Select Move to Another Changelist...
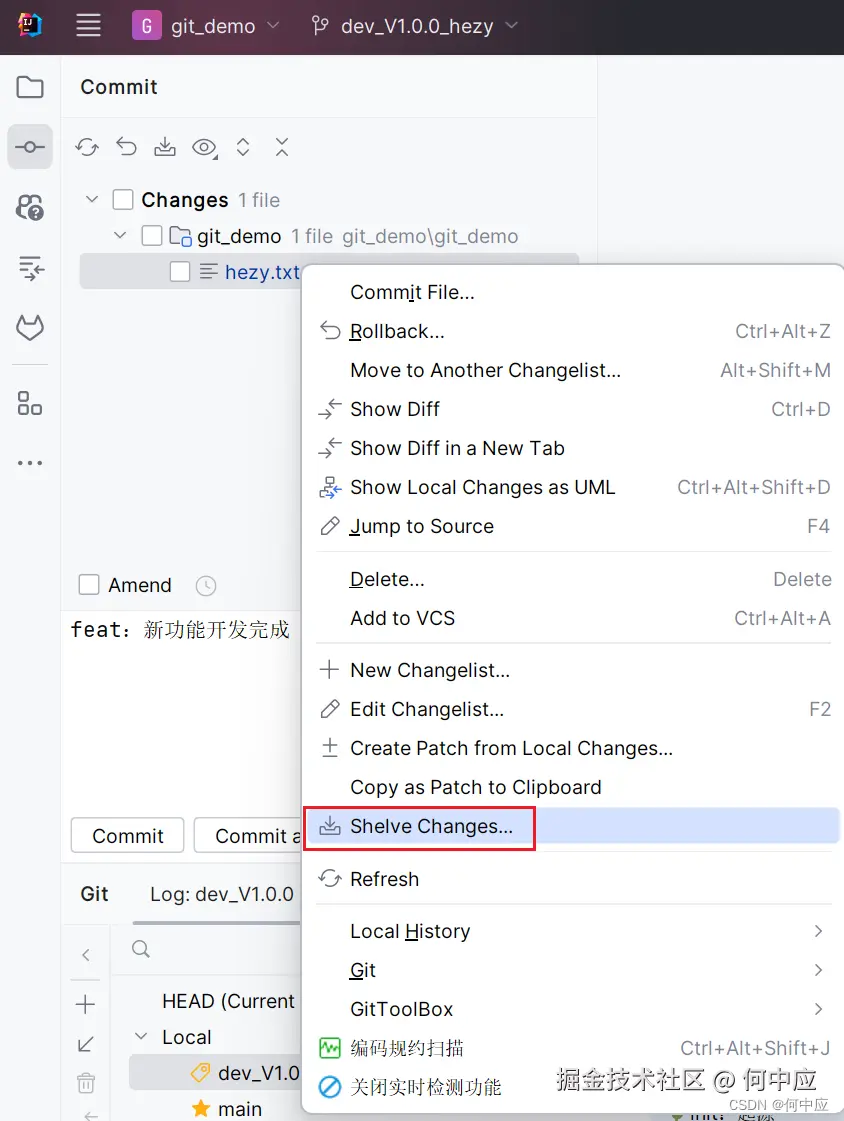This screenshot has width=844, height=1121. [574, 370]
